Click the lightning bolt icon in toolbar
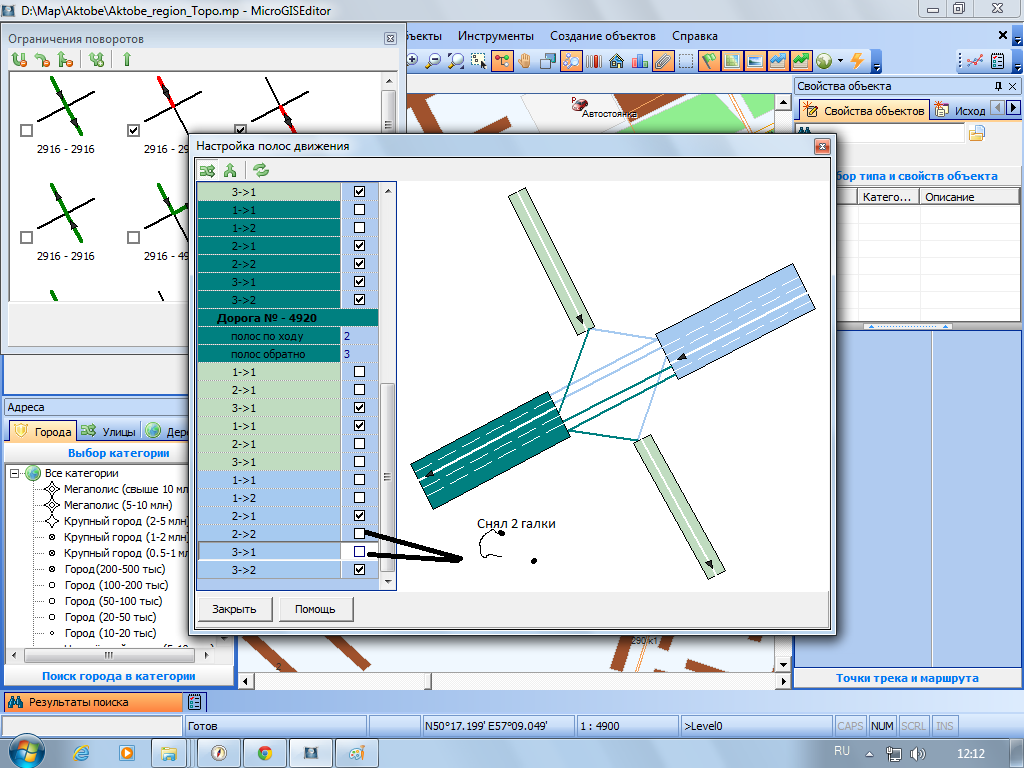1024x768 pixels. click(857, 60)
